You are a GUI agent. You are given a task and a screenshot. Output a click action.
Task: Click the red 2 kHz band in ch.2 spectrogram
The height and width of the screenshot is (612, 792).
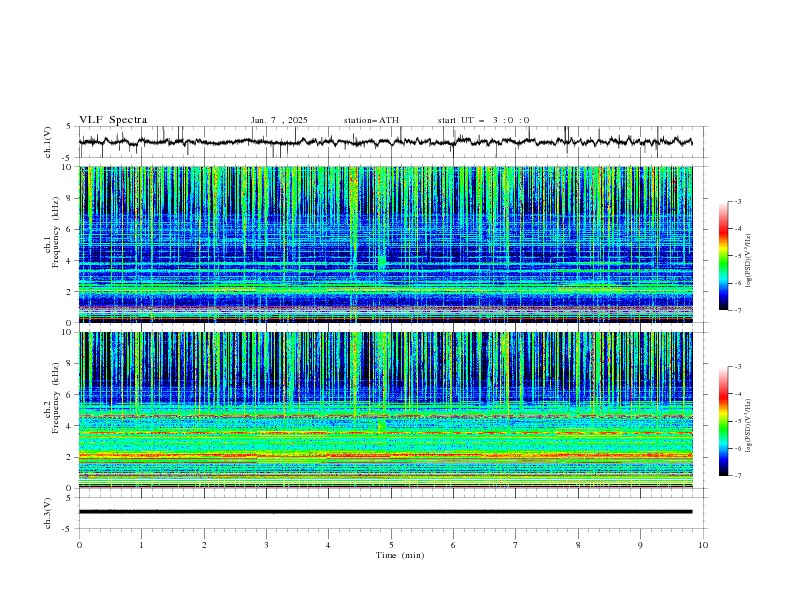tap(385, 456)
